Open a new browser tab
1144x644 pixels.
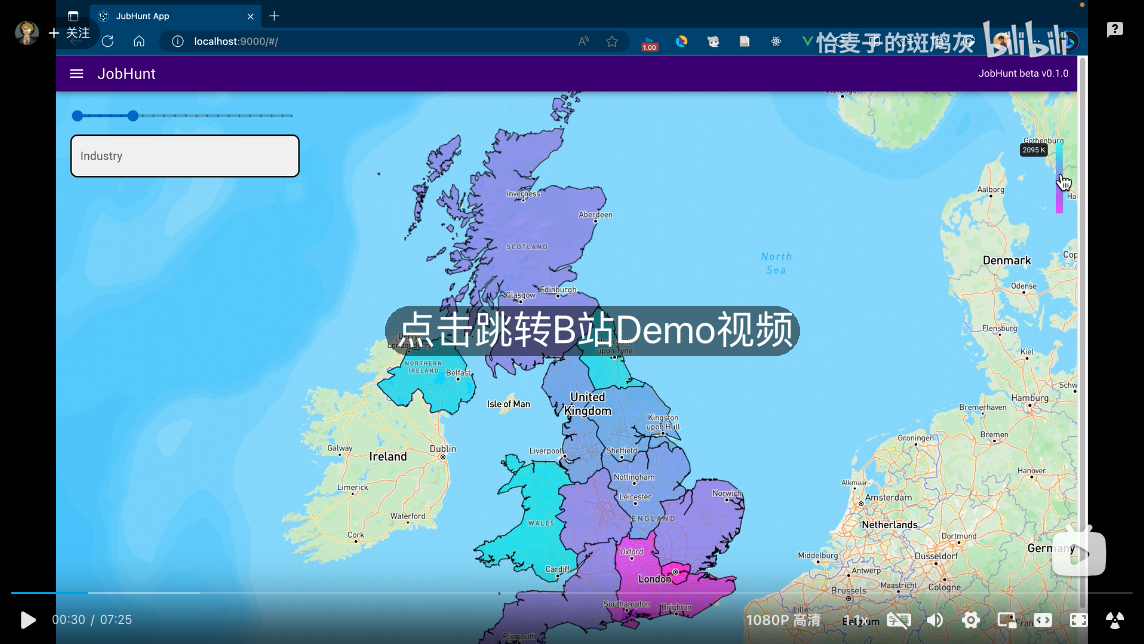274,16
